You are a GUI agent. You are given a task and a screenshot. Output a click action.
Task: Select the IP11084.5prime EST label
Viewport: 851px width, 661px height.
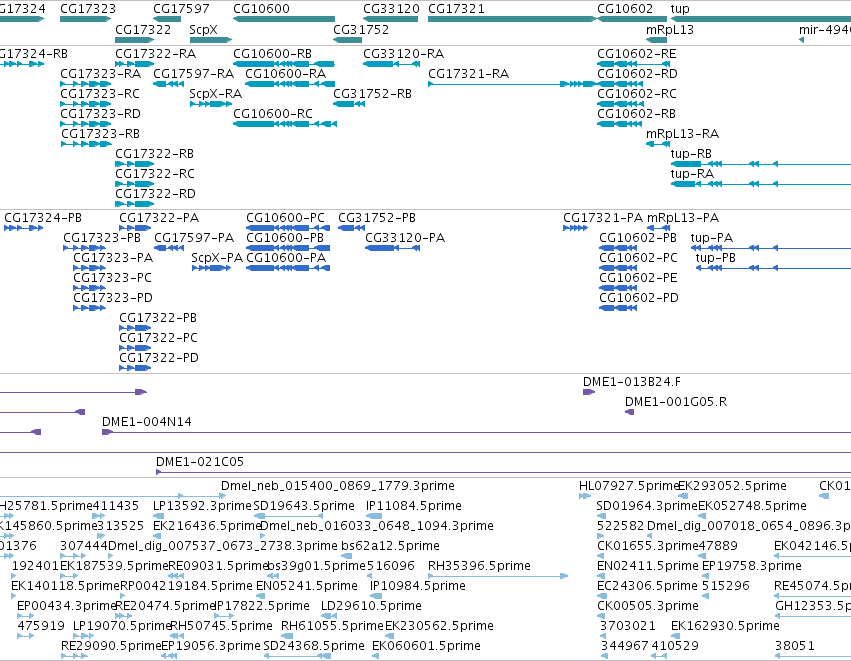[414, 506]
